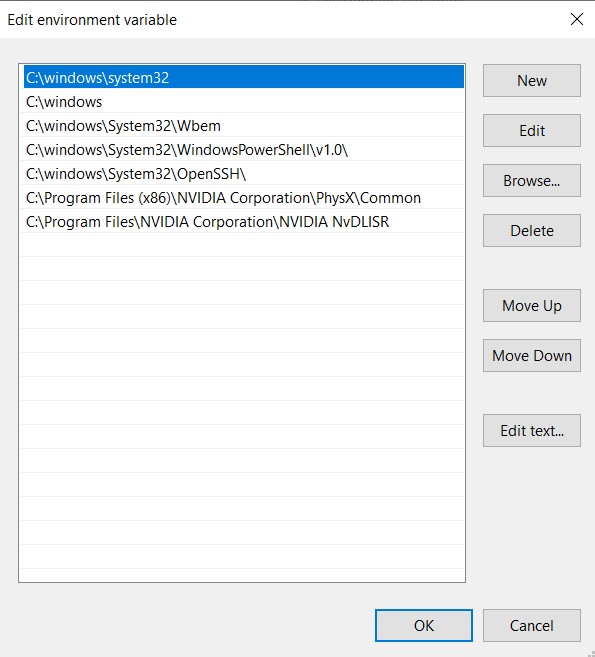Click the Move Down button
Screen dimensions: 595x657
[x=532, y=355]
